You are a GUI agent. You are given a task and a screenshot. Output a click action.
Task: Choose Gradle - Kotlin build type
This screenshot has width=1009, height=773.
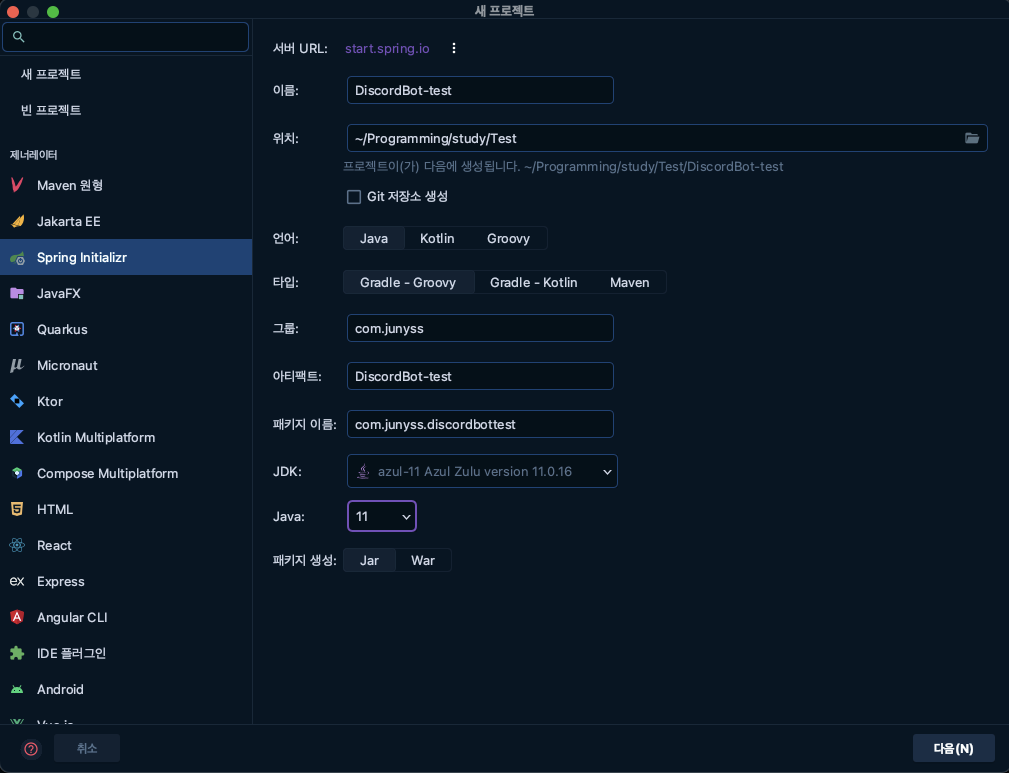[x=533, y=283]
